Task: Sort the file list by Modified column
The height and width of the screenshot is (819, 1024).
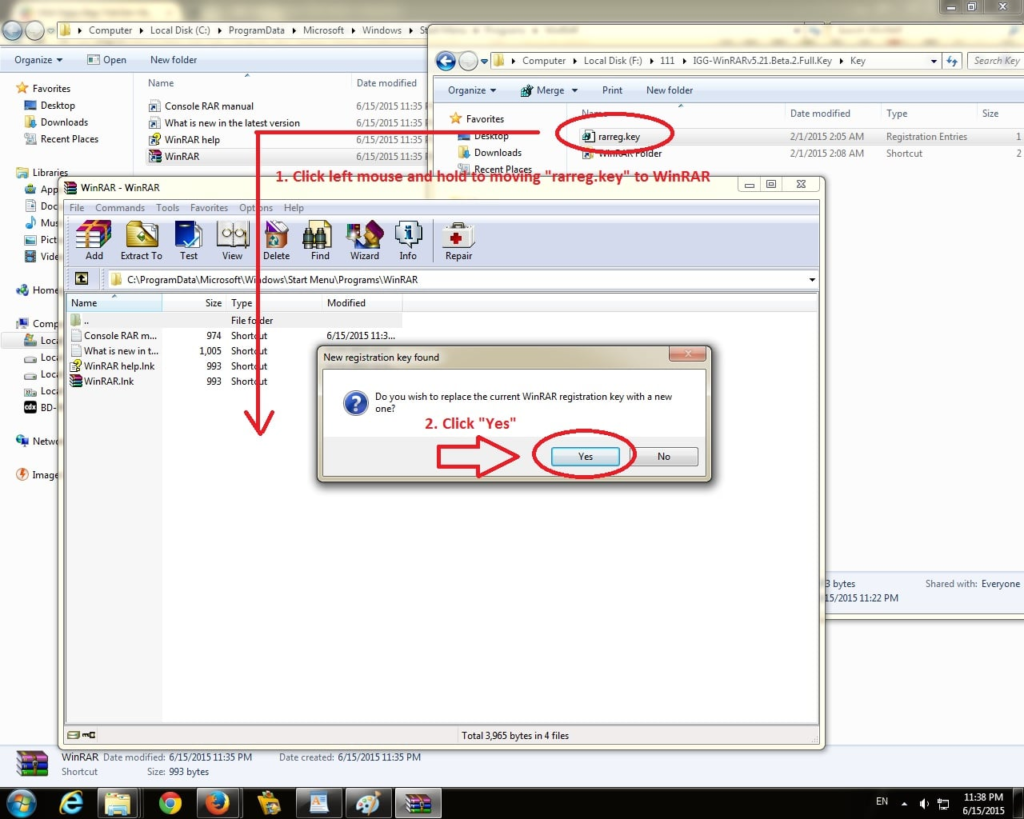Action: 346,303
